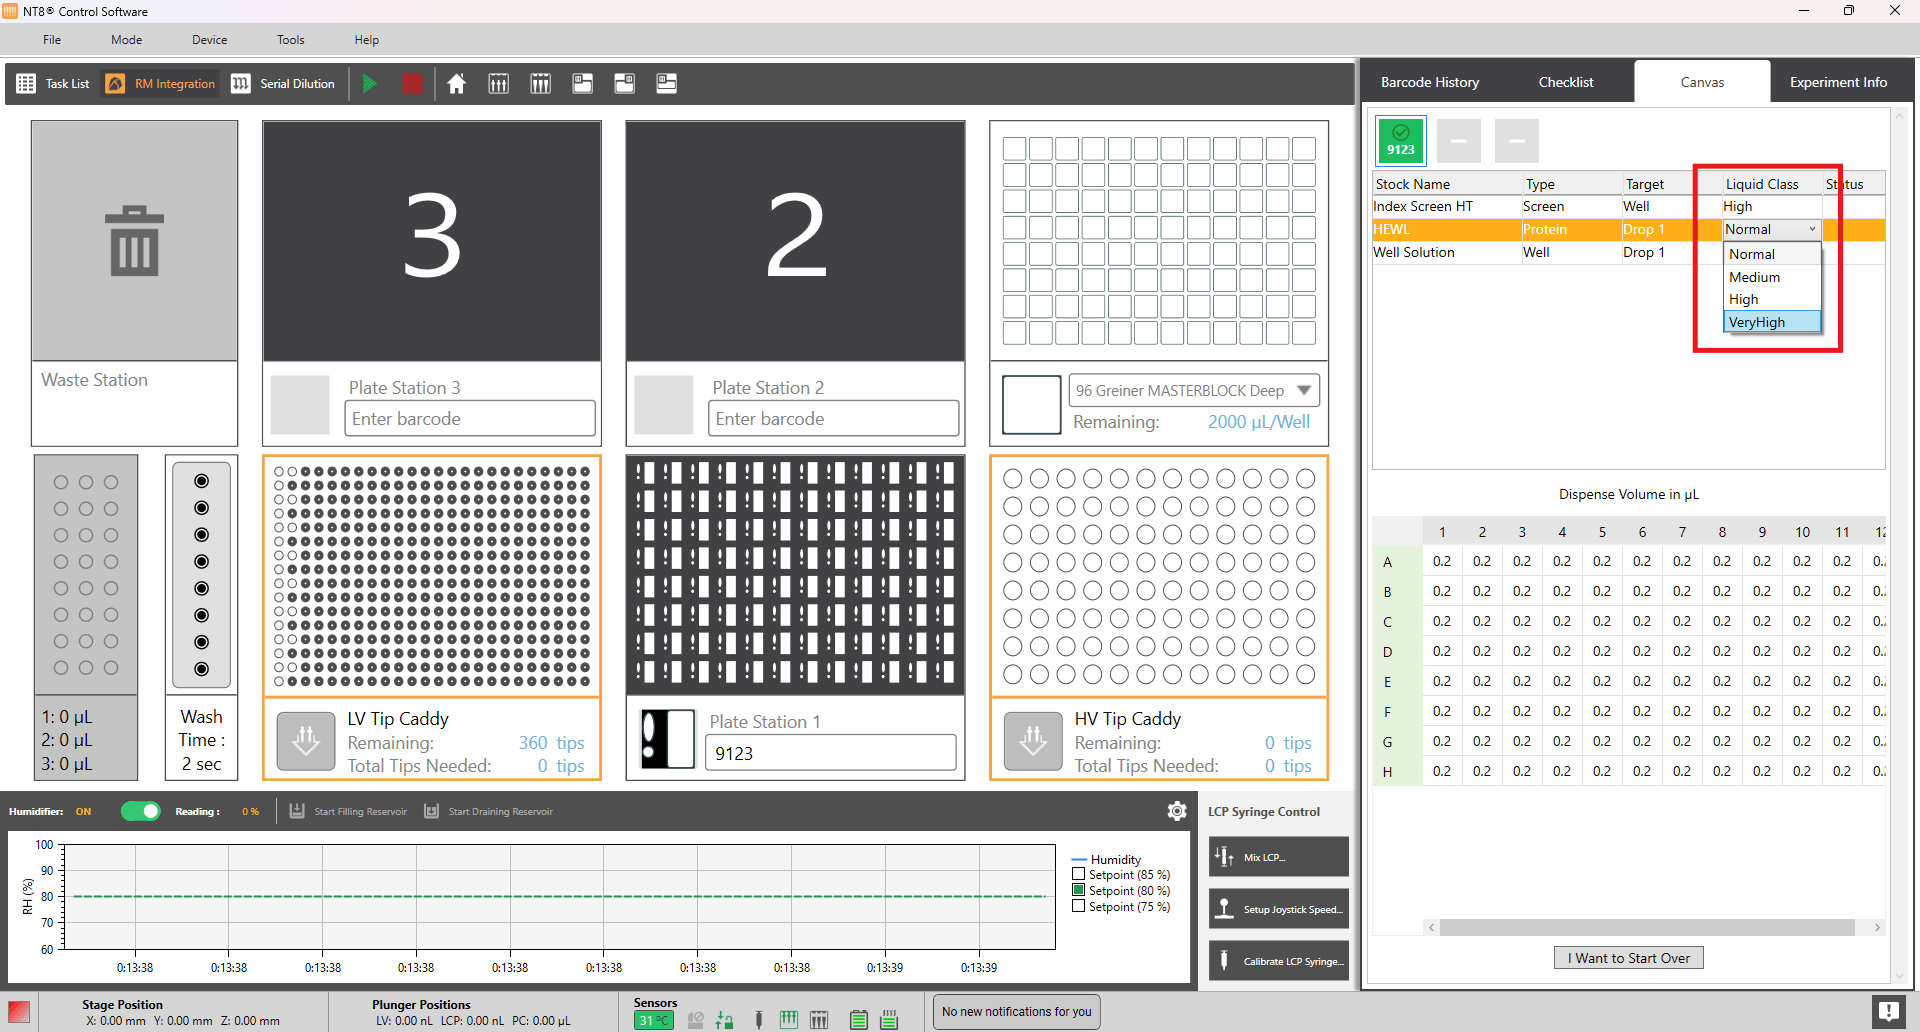The height and width of the screenshot is (1032, 1920).
Task: Choose Medium from the Liquid Class list
Action: click(x=1772, y=277)
